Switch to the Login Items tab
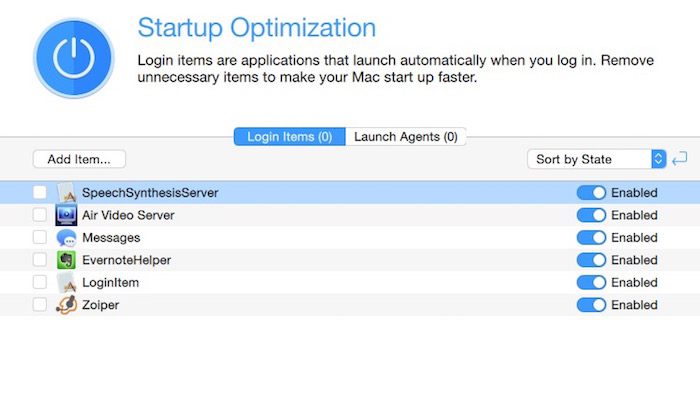The width and height of the screenshot is (700, 417). click(289, 137)
